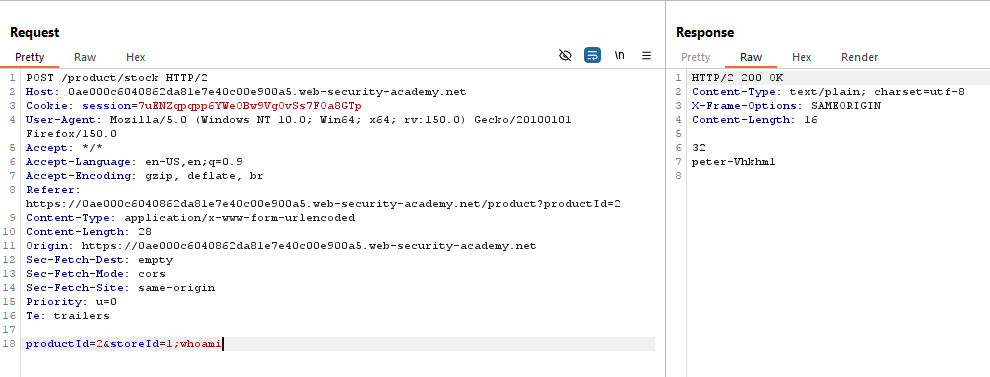990x377 pixels.
Task: Click the peter-Vhkhml response output
Action: point(734,162)
